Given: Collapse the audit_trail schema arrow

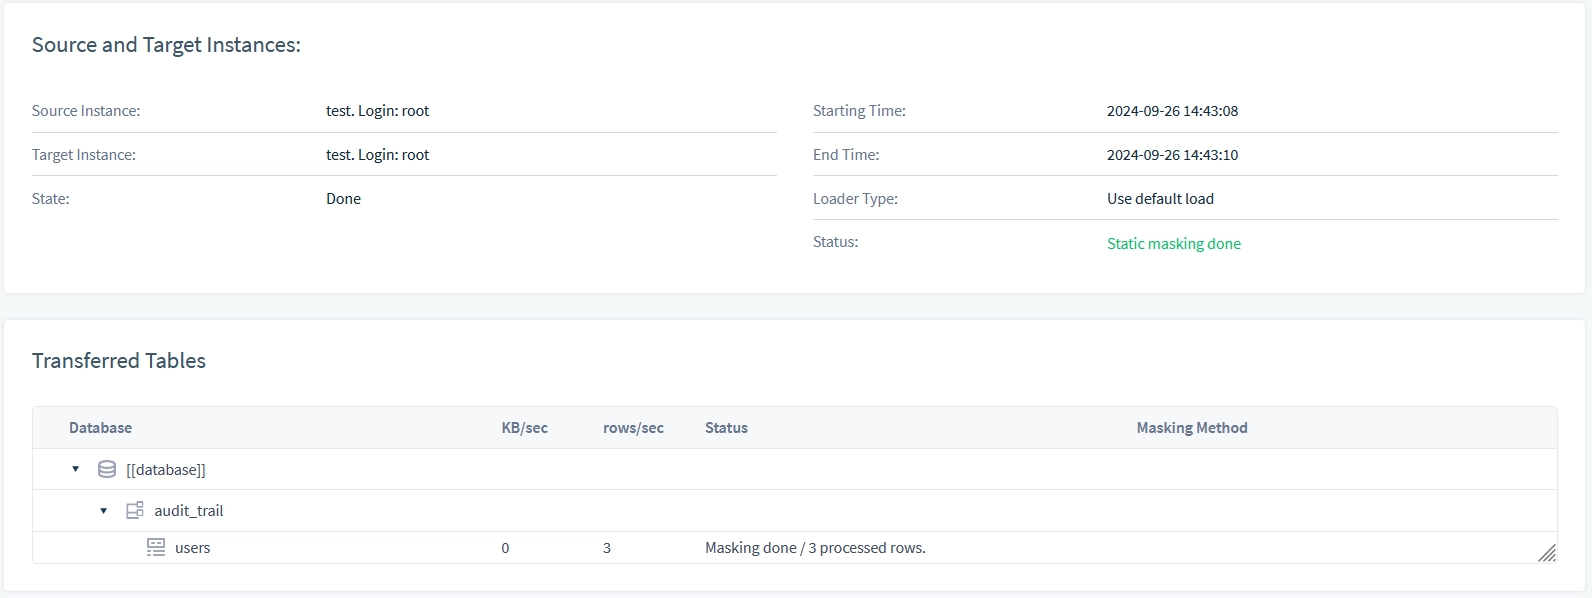Looking at the screenshot, I should pos(103,511).
